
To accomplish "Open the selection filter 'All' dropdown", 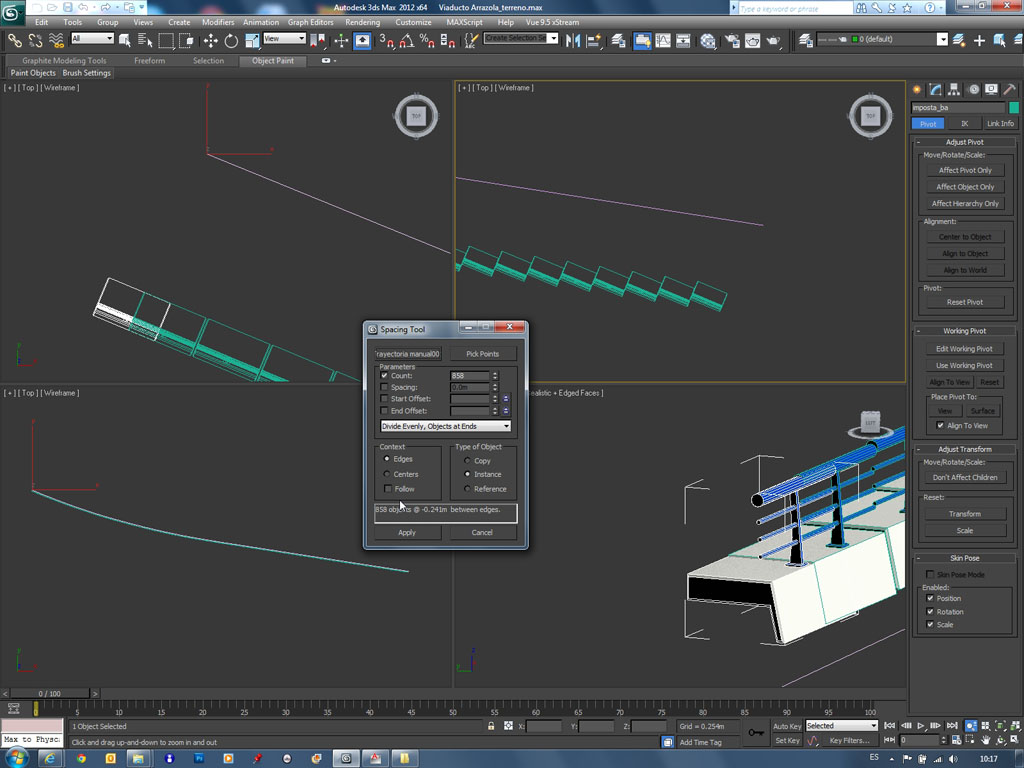I will pyautogui.click(x=92, y=39).
